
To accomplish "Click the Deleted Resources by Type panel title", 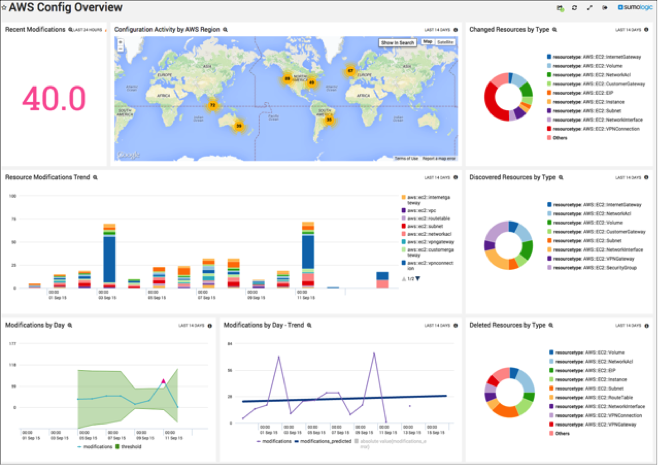I will [x=507, y=325].
